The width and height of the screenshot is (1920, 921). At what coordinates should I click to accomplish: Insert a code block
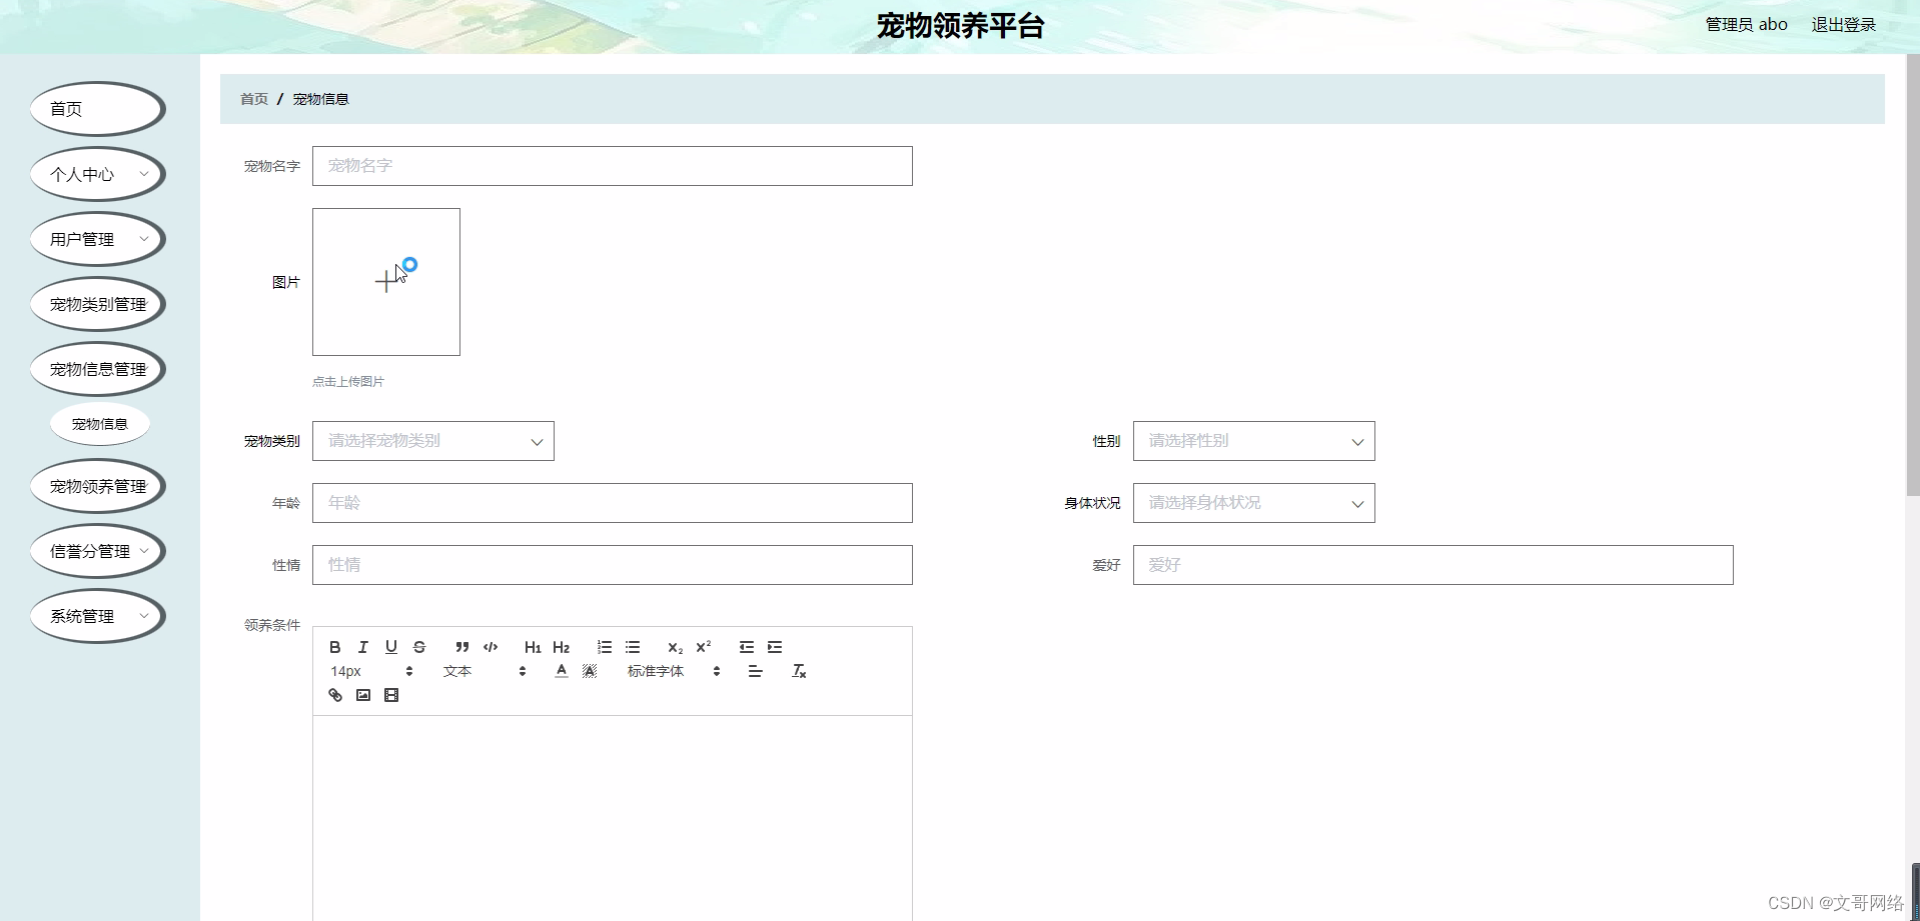coord(490,647)
